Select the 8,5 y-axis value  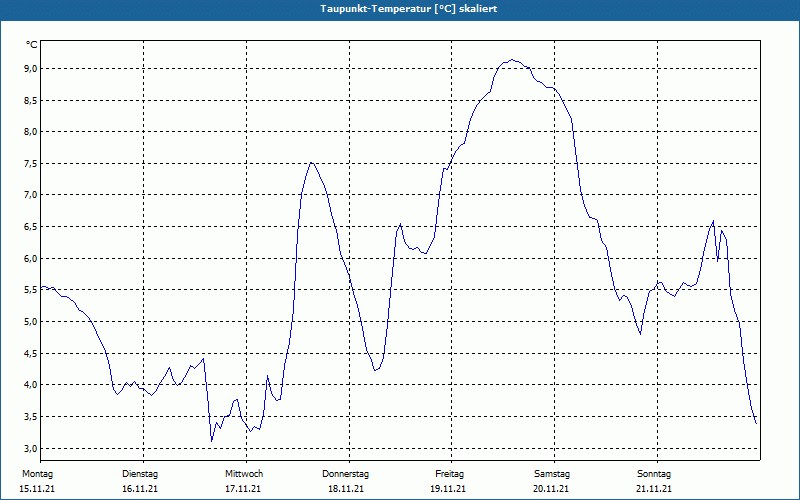pyautogui.click(x=30, y=100)
